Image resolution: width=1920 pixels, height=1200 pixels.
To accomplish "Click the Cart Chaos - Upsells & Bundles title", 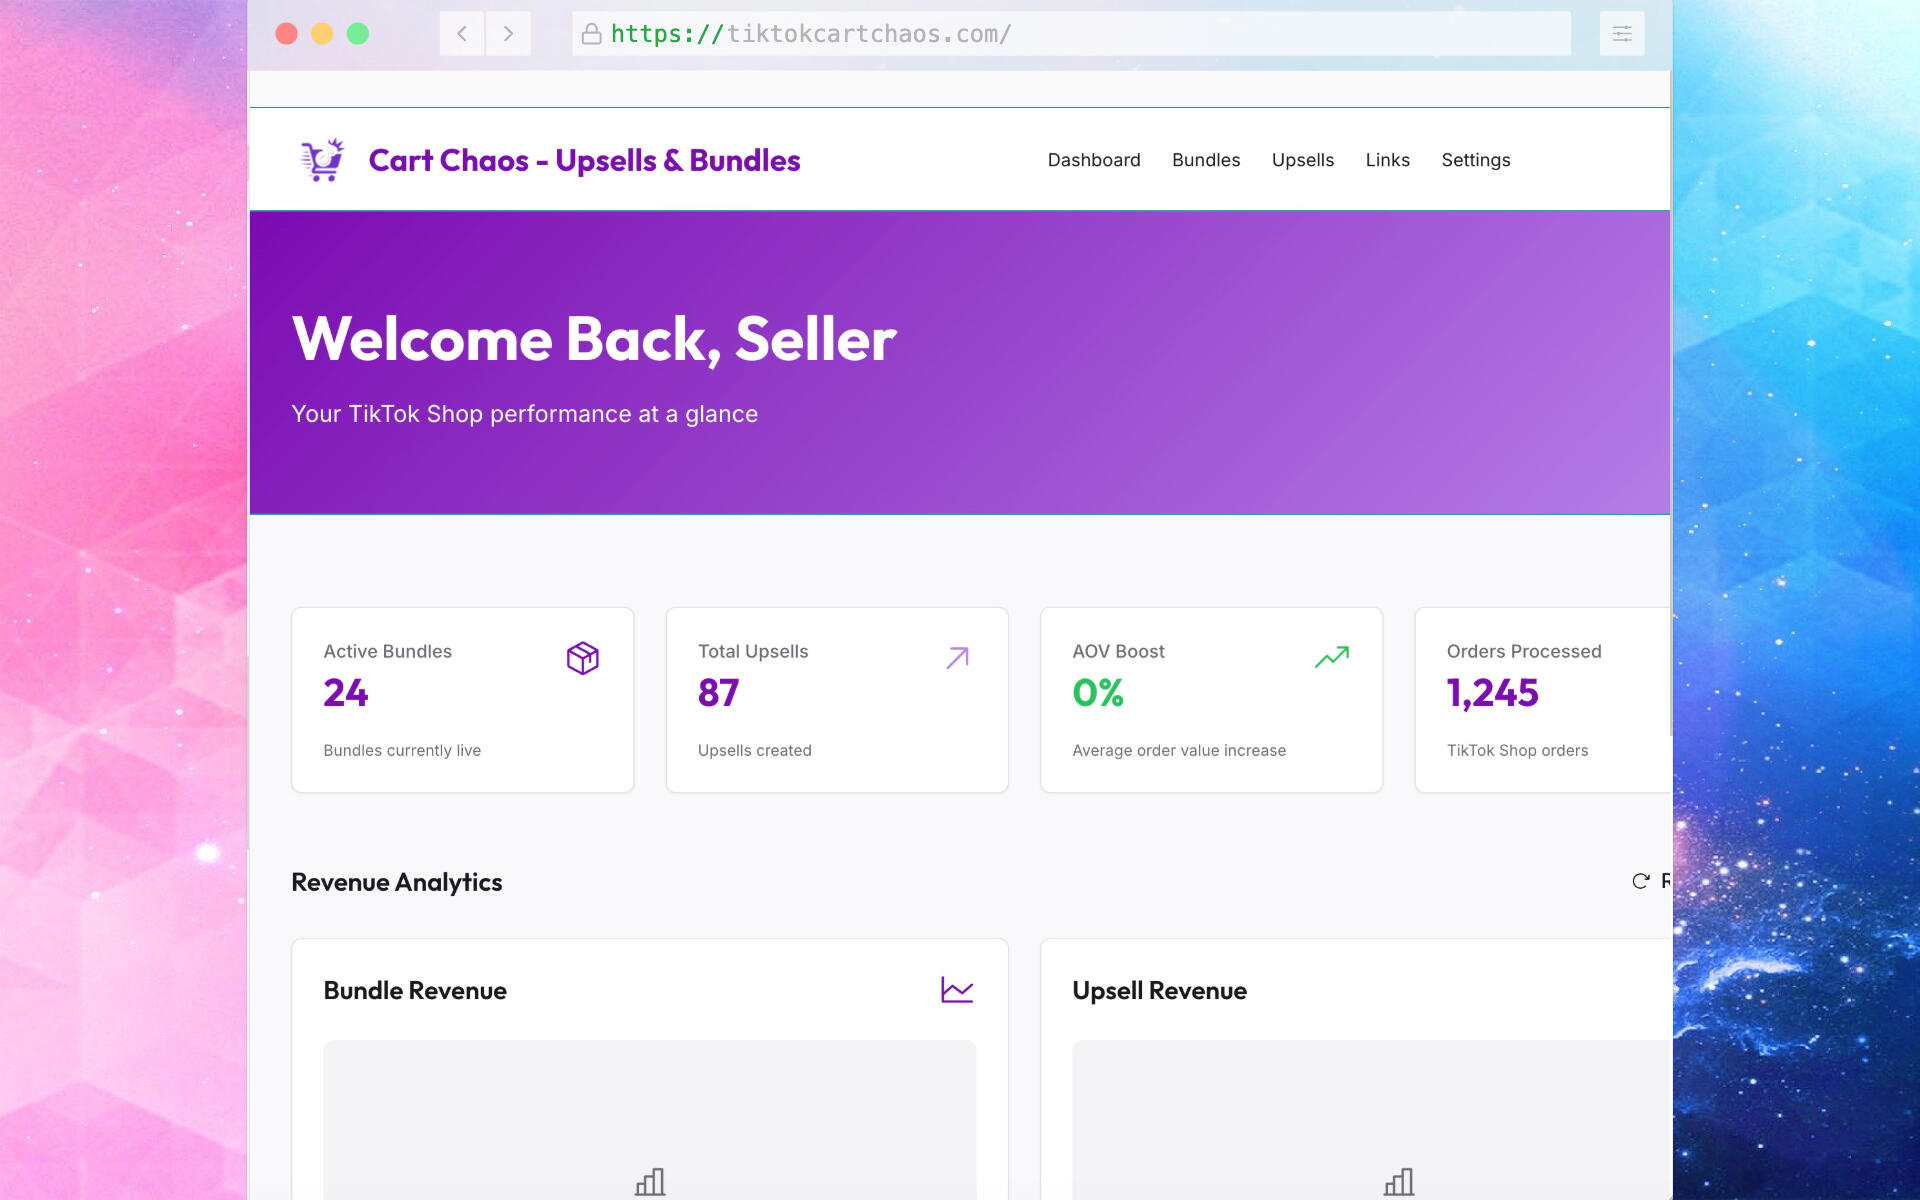I will [584, 160].
